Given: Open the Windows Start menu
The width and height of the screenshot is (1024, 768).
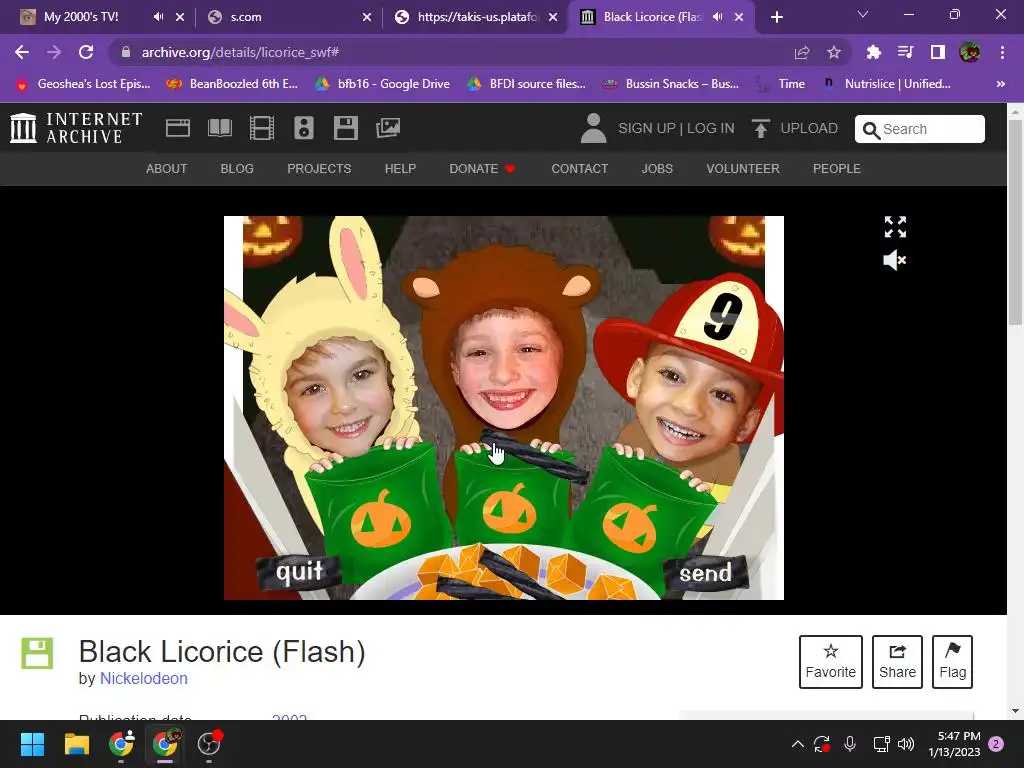Looking at the screenshot, I should pyautogui.click(x=32, y=744).
